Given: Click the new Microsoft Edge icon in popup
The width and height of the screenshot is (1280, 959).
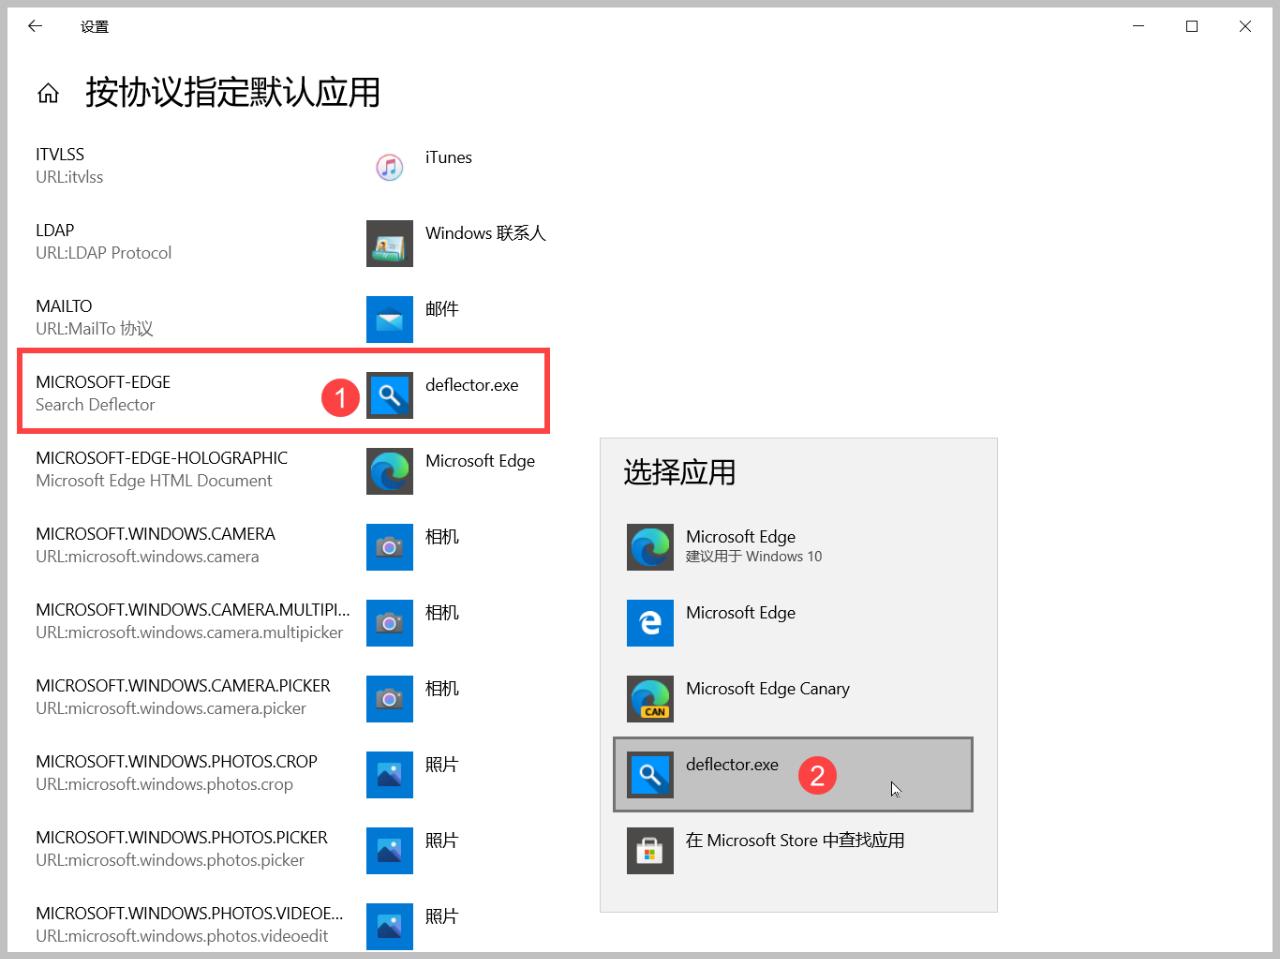Looking at the screenshot, I should click(650, 547).
